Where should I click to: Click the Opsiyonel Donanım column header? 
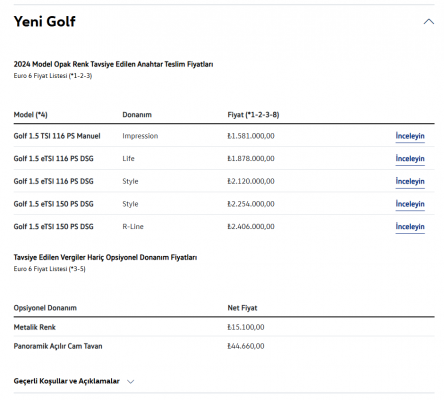[45, 308]
